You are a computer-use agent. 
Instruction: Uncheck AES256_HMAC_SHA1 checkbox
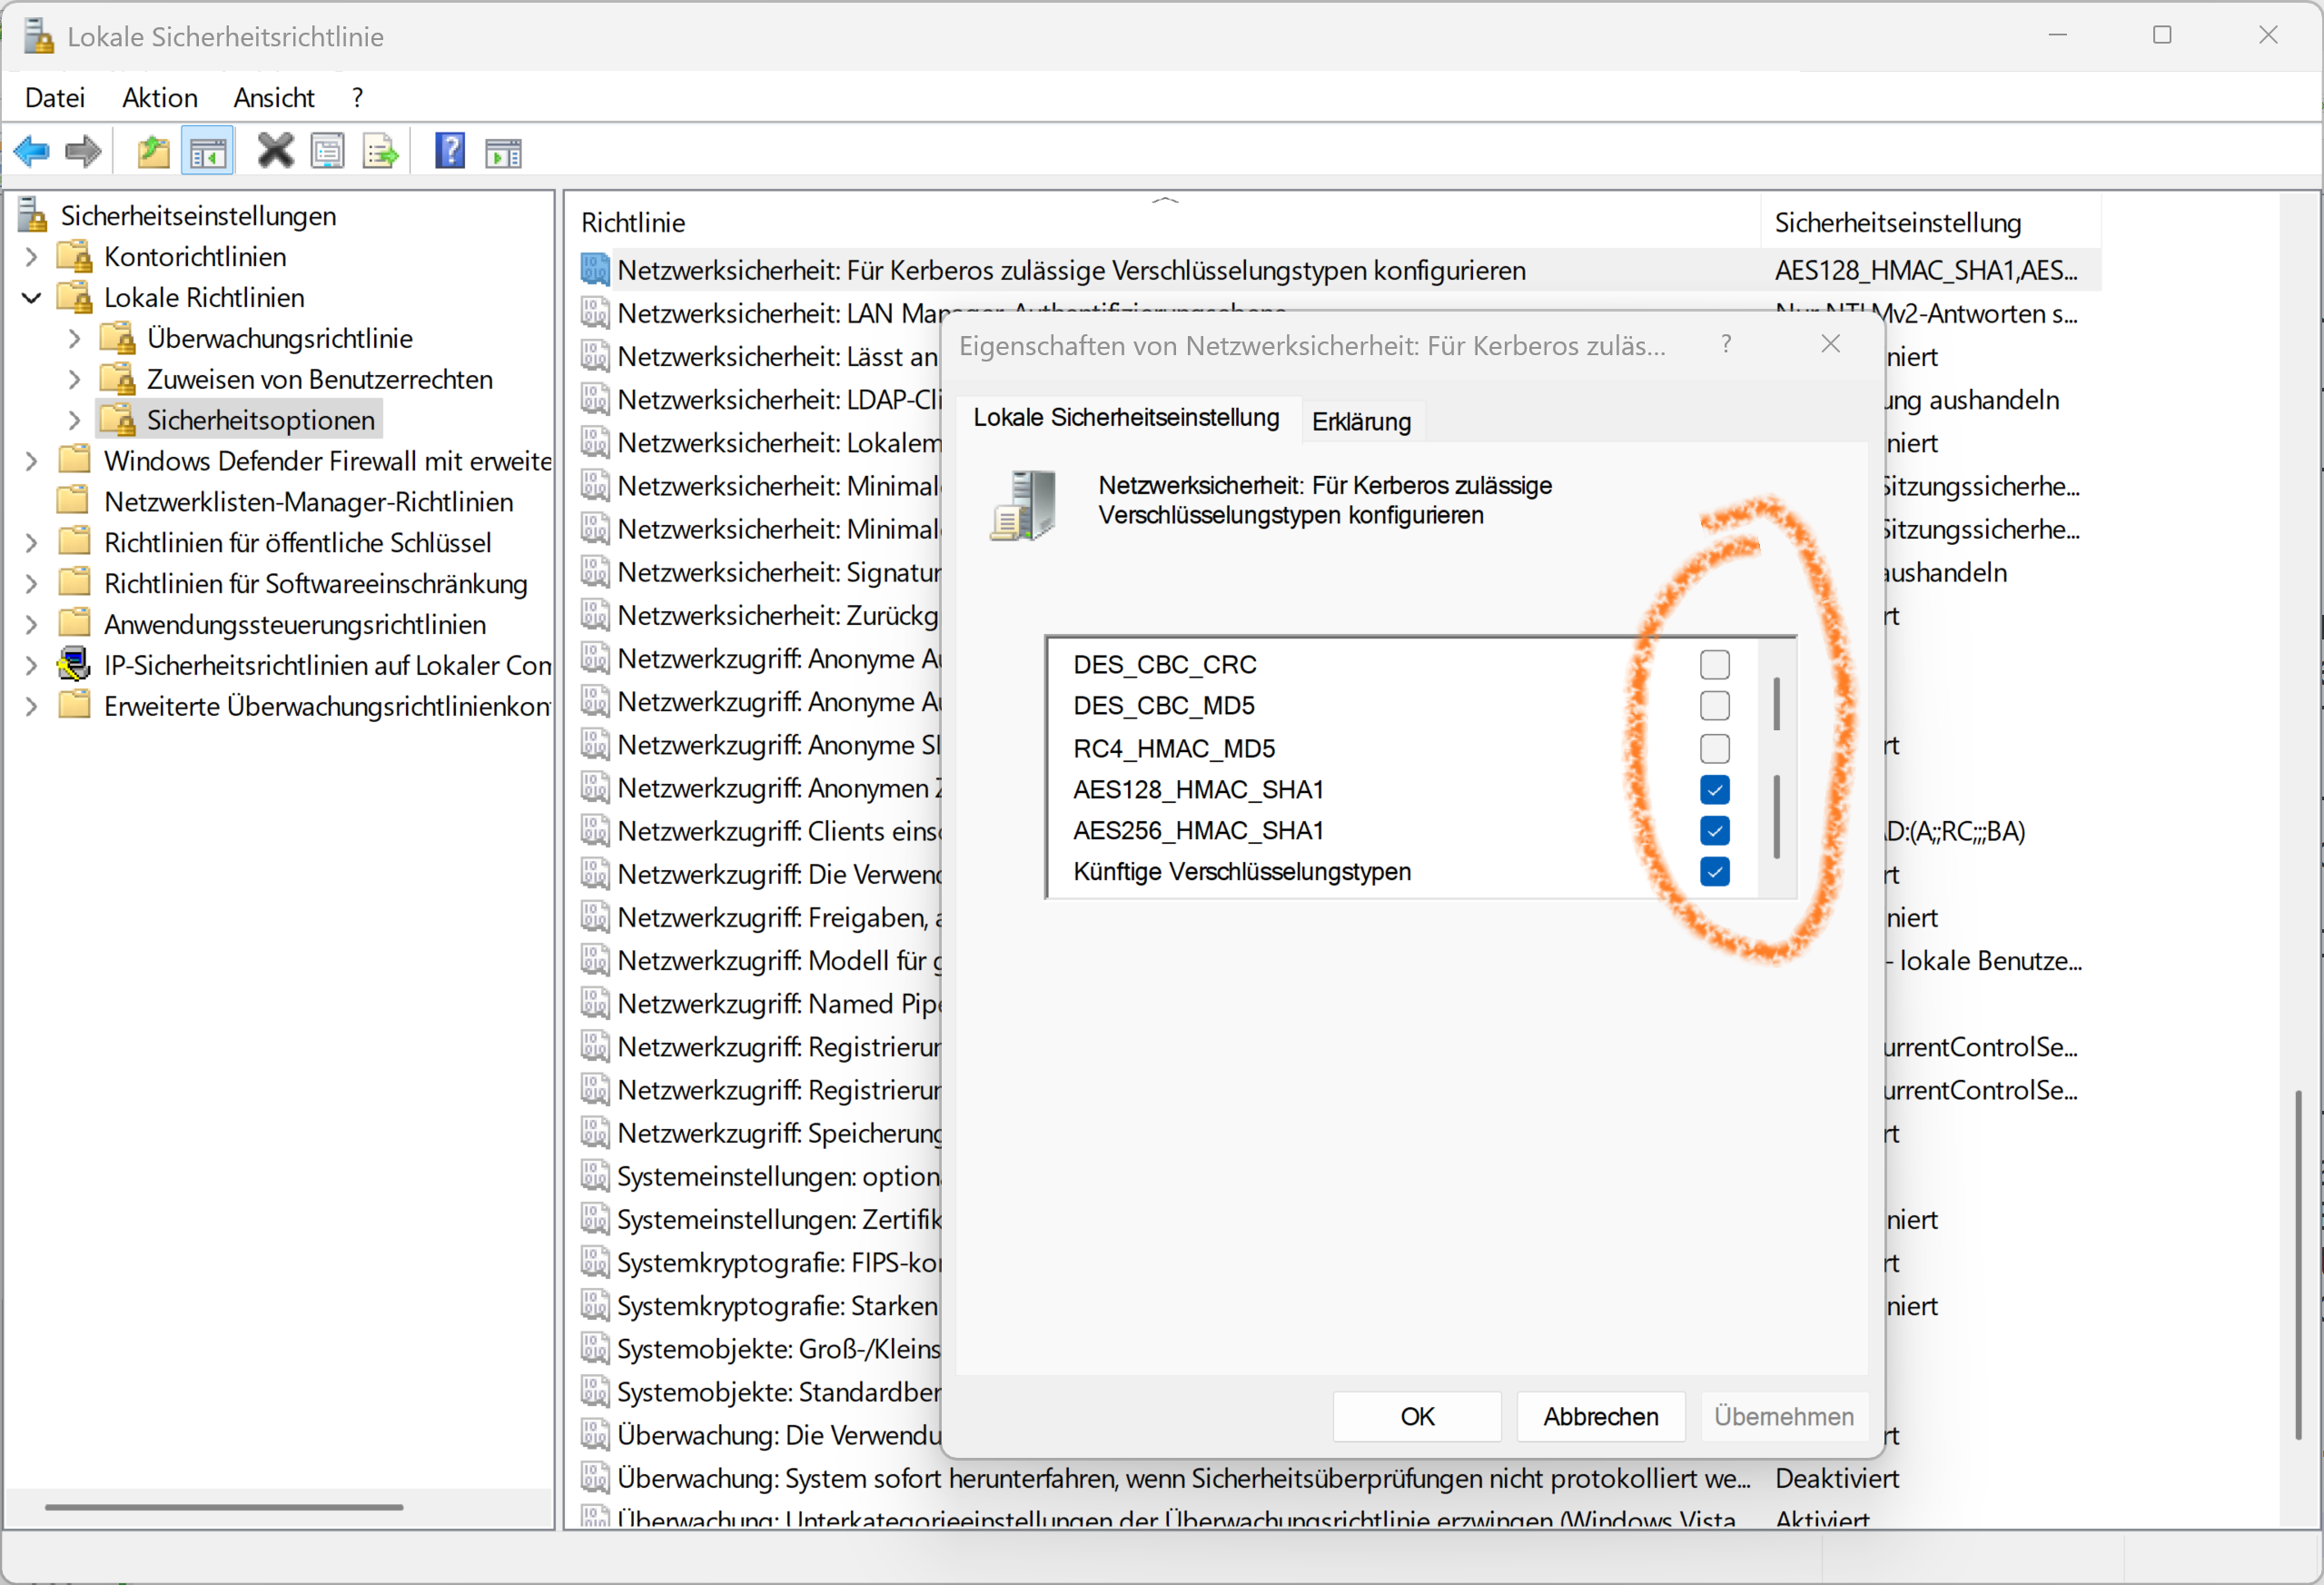click(x=1714, y=830)
